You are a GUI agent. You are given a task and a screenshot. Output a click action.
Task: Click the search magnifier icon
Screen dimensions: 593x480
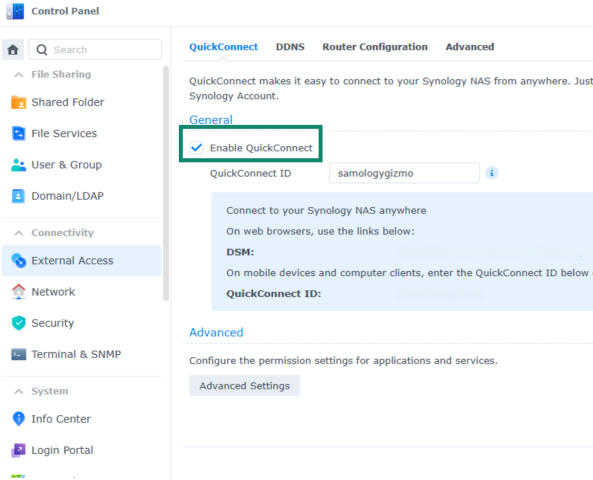click(x=42, y=50)
